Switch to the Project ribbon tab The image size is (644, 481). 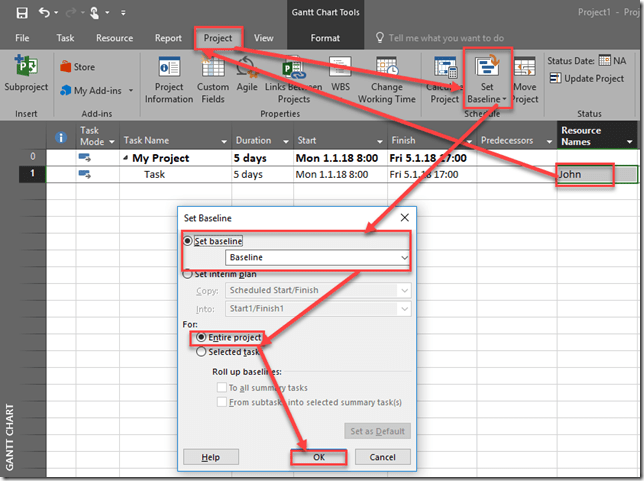point(217,38)
